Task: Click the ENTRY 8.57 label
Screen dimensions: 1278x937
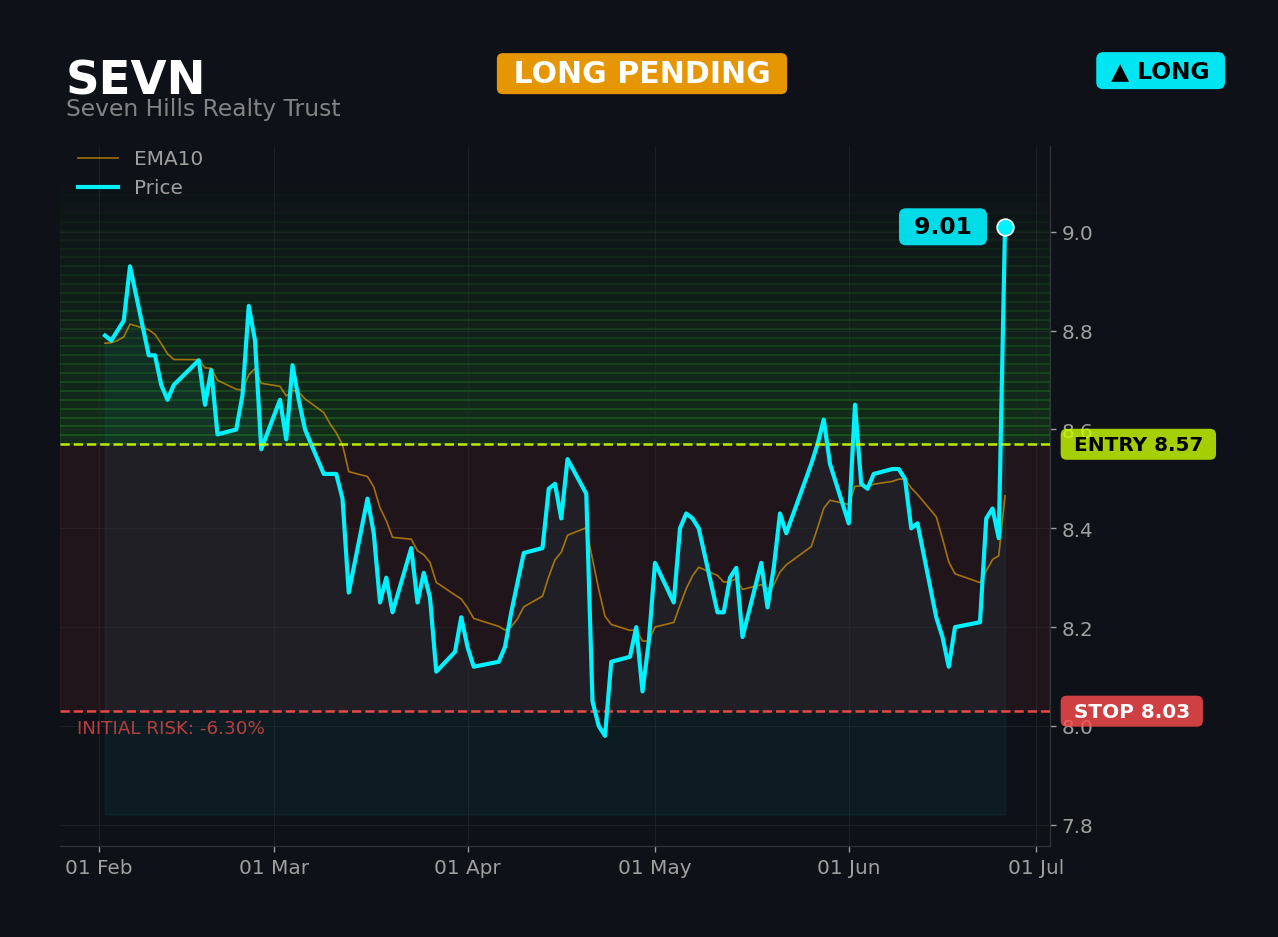Action: [1138, 445]
